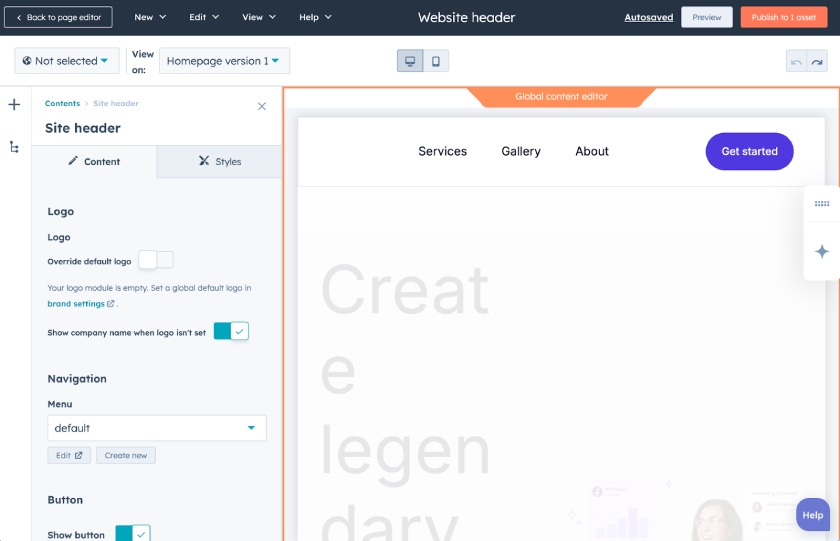Close the Site header panel
The image size is (840, 541).
(x=262, y=106)
